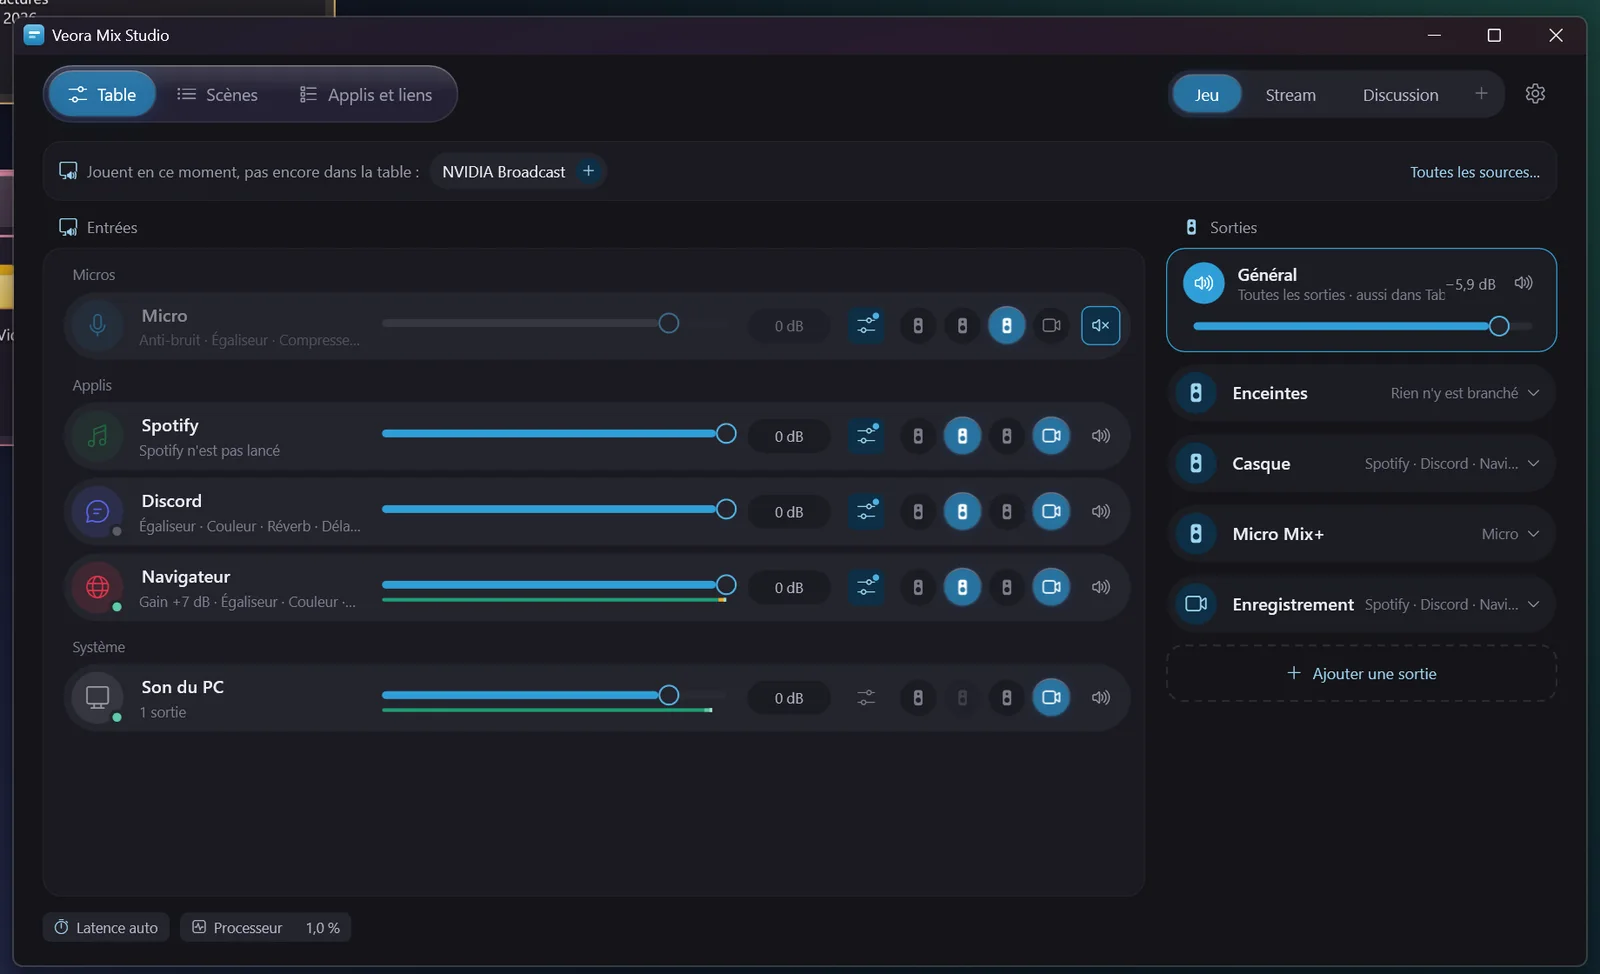Switch to the Scènes tab
The height and width of the screenshot is (974, 1600).
pyautogui.click(x=217, y=94)
